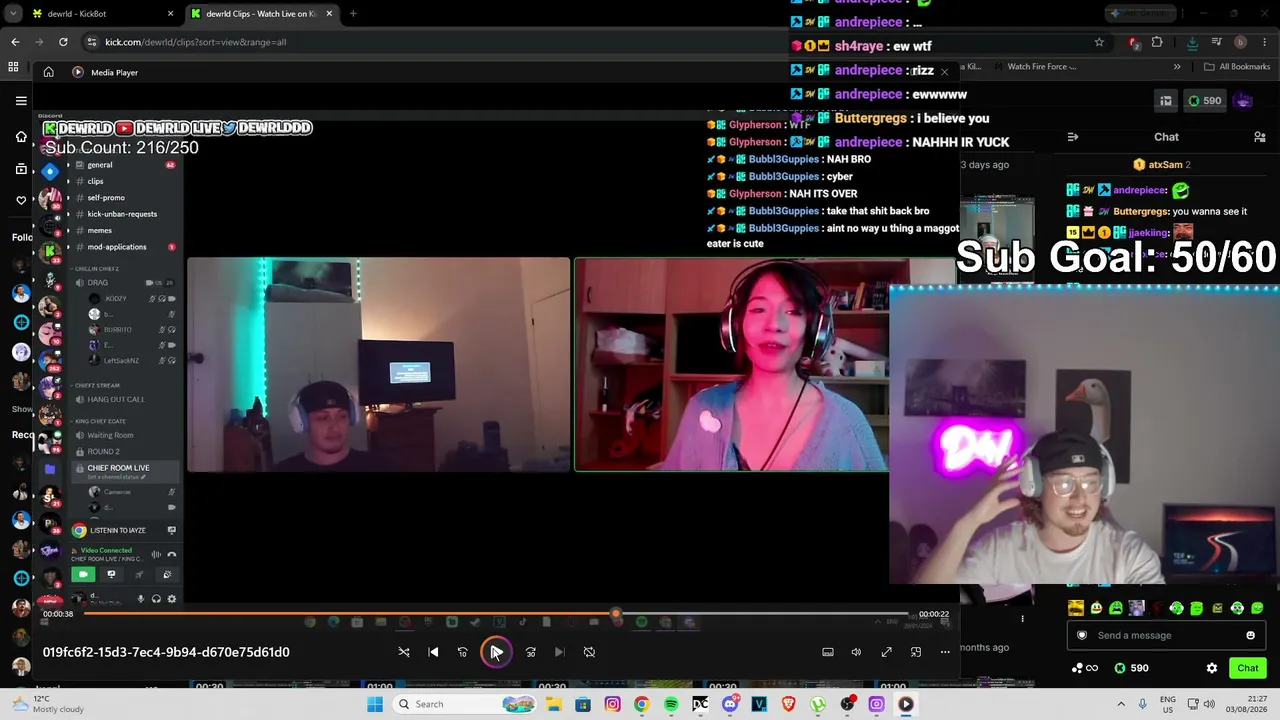Collapse the Kick chat panel
This screenshot has width=1280, height=720.
[x=1073, y=137]
